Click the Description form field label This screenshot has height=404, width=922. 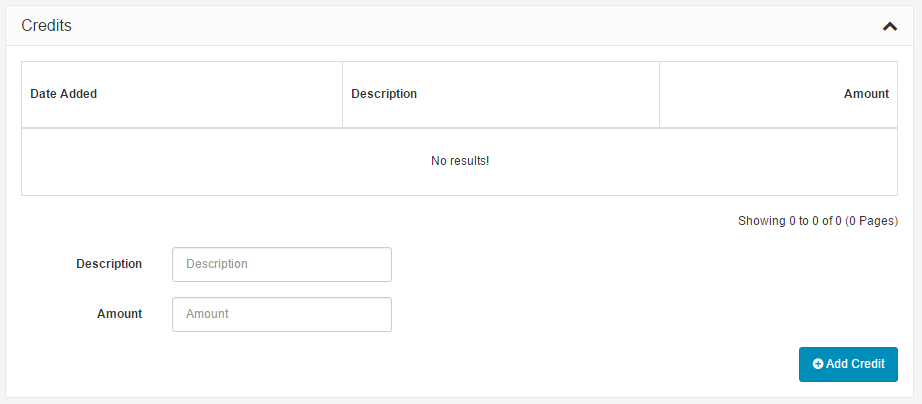click(109, 265)
